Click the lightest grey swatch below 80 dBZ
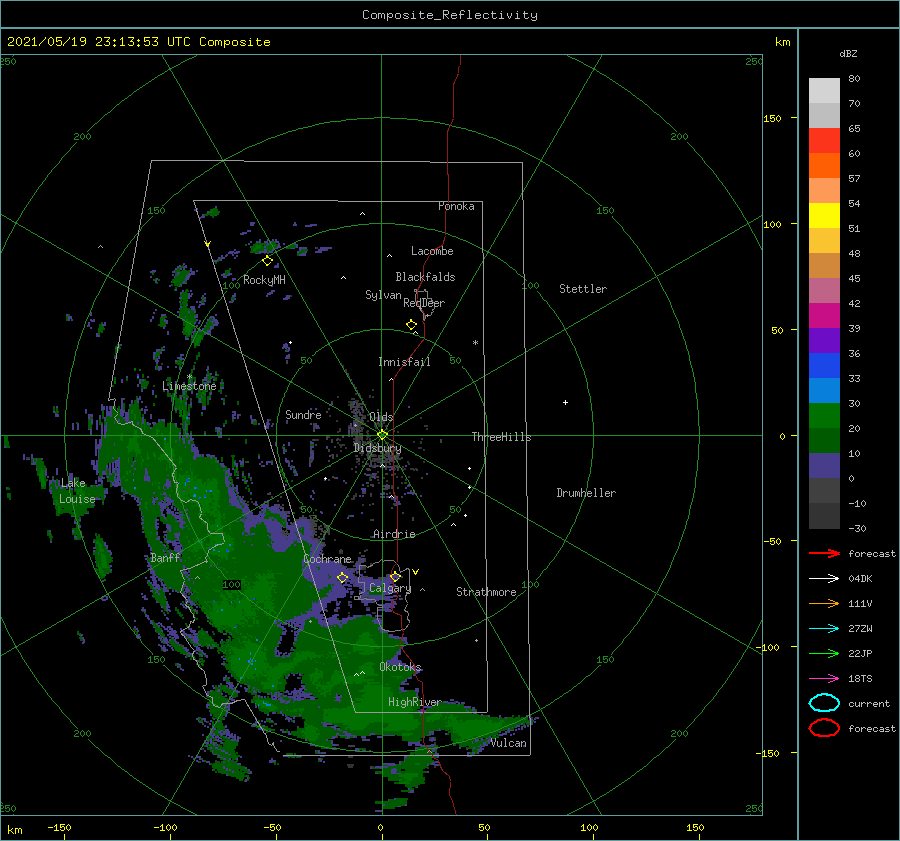 [824, 91]
